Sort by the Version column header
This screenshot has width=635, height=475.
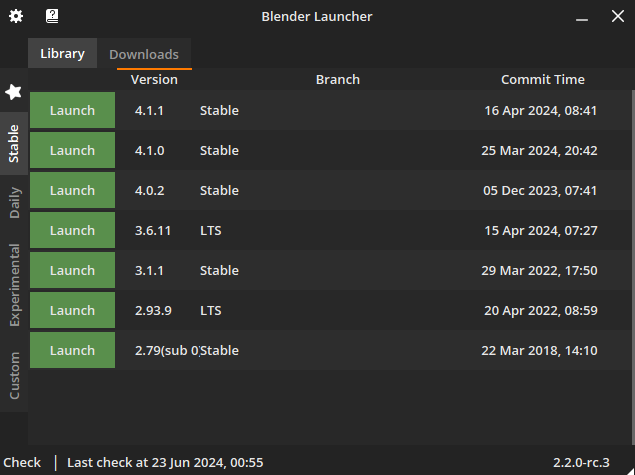coord(154,79)
